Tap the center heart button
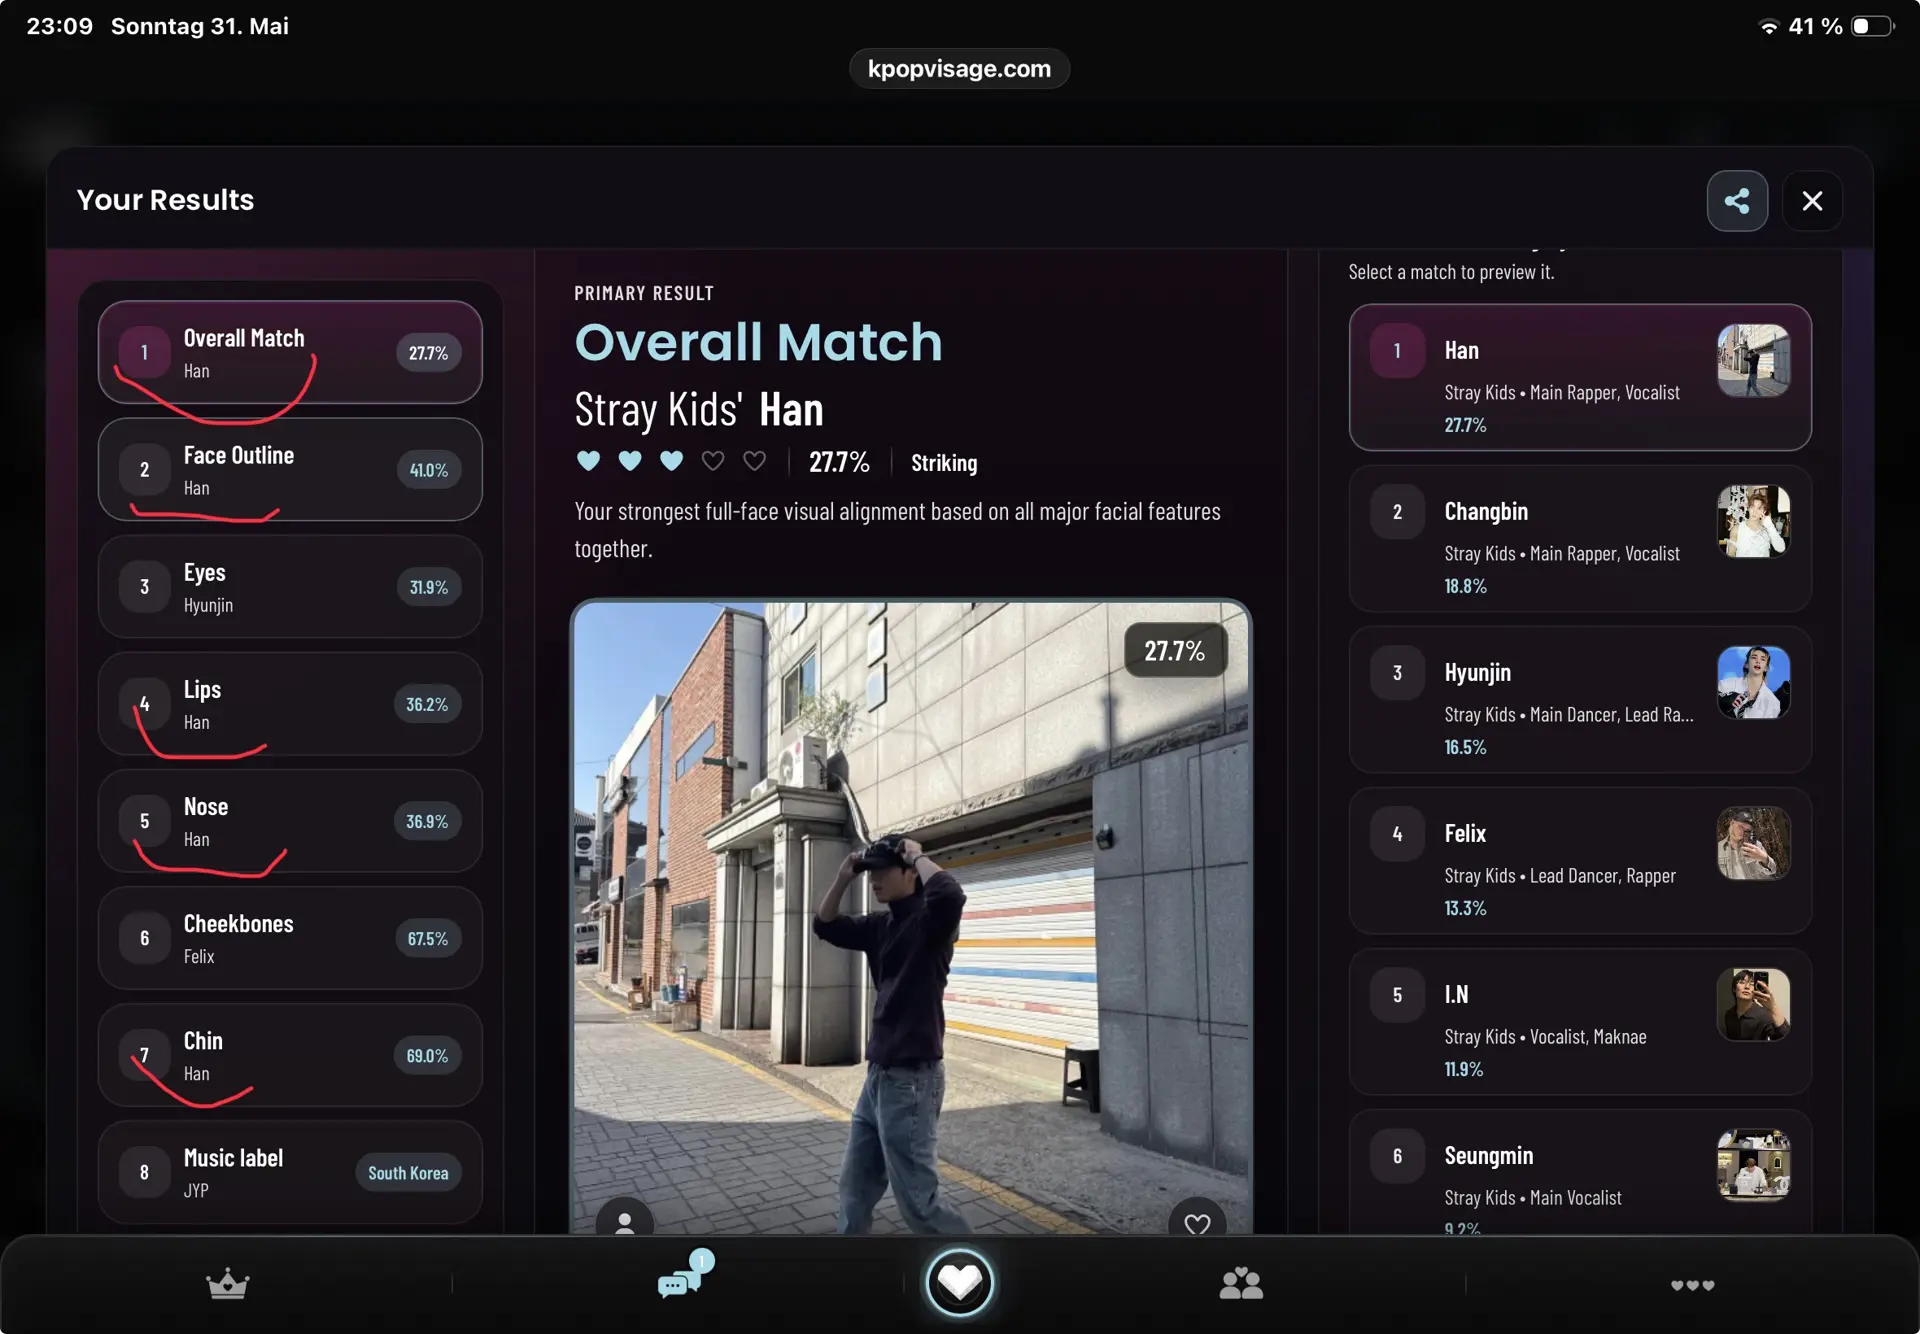Image resolution: width=1920 pixels, height=1334 pixels. click(960, 1282)
